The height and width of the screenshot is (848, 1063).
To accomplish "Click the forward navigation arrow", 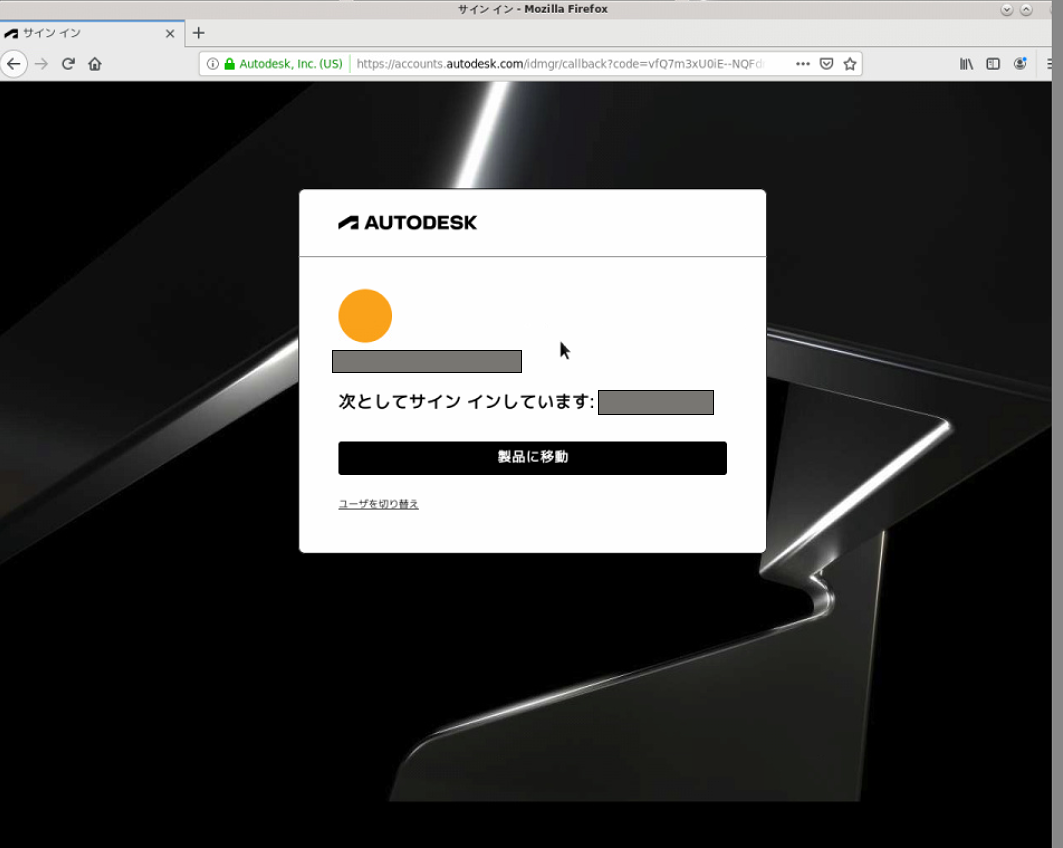I will pos(41,64).
